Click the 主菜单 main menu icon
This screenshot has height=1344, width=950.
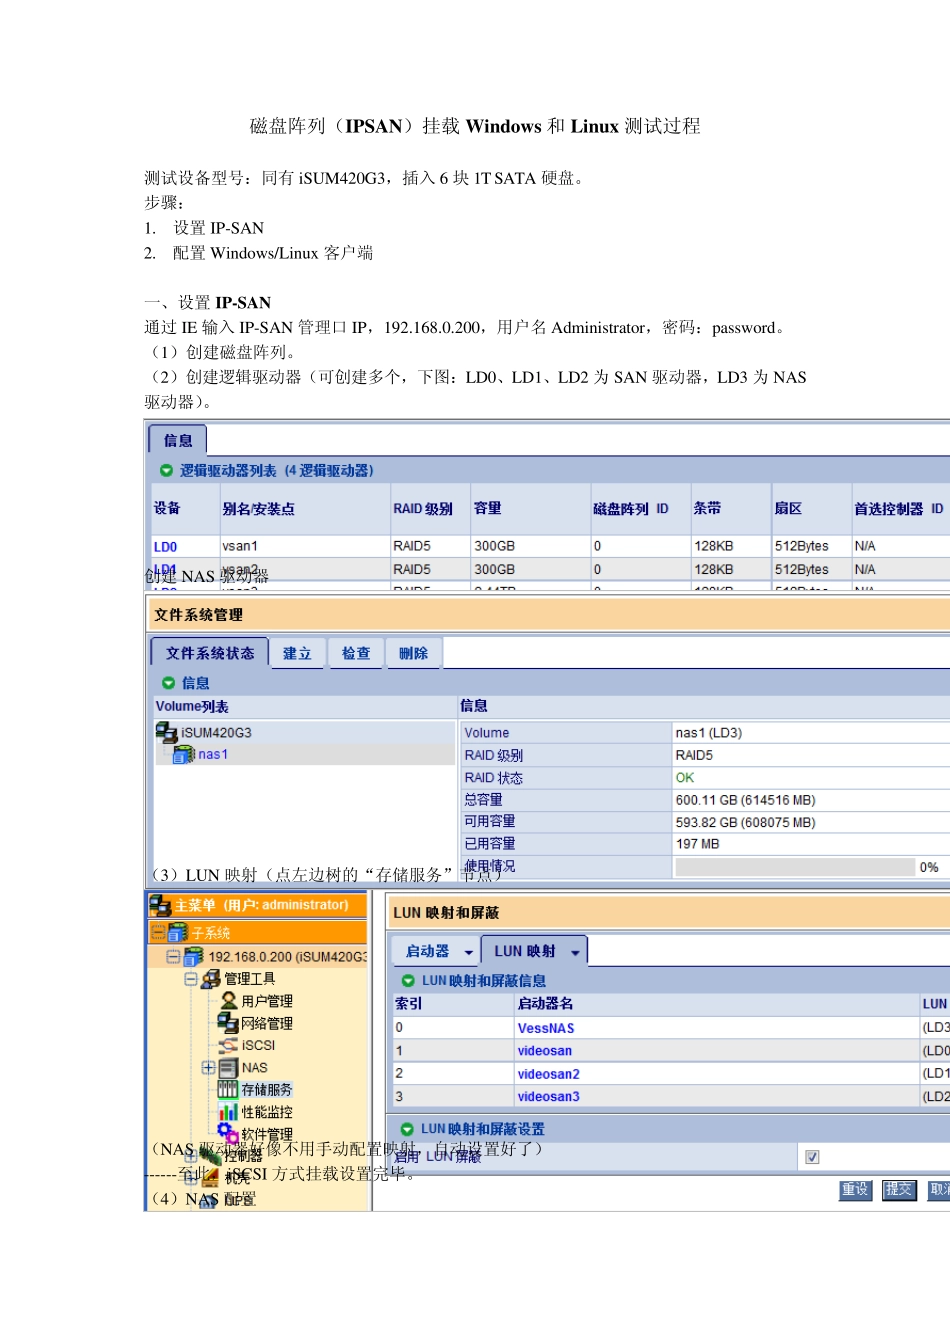tap(160, 905)
